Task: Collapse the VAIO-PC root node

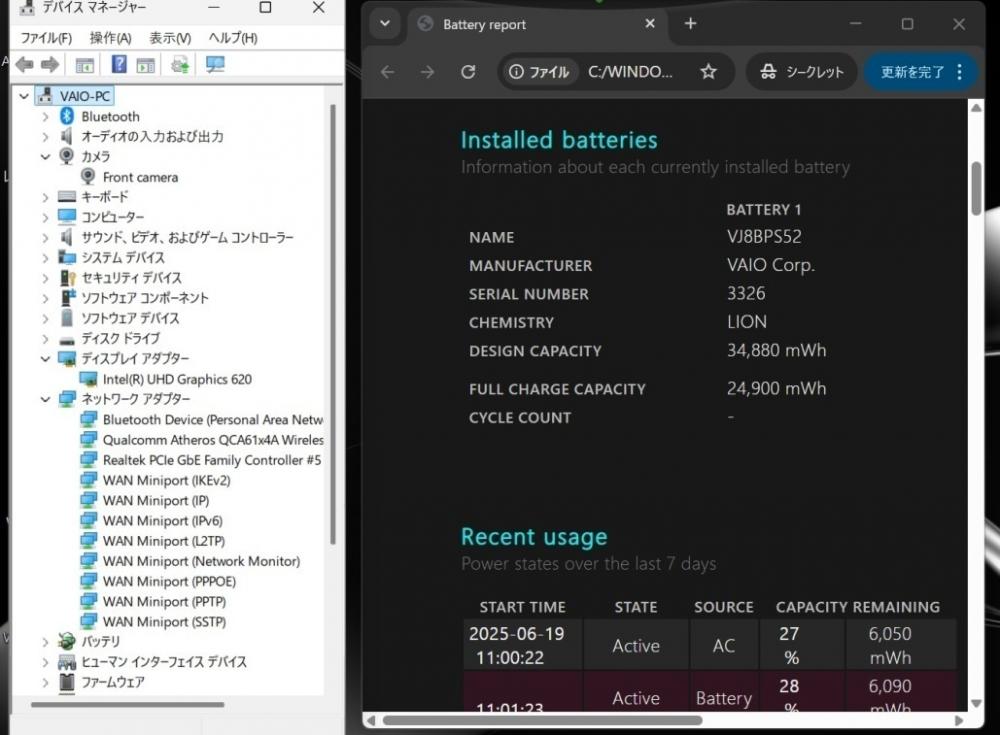Action: tap(24, 96)
